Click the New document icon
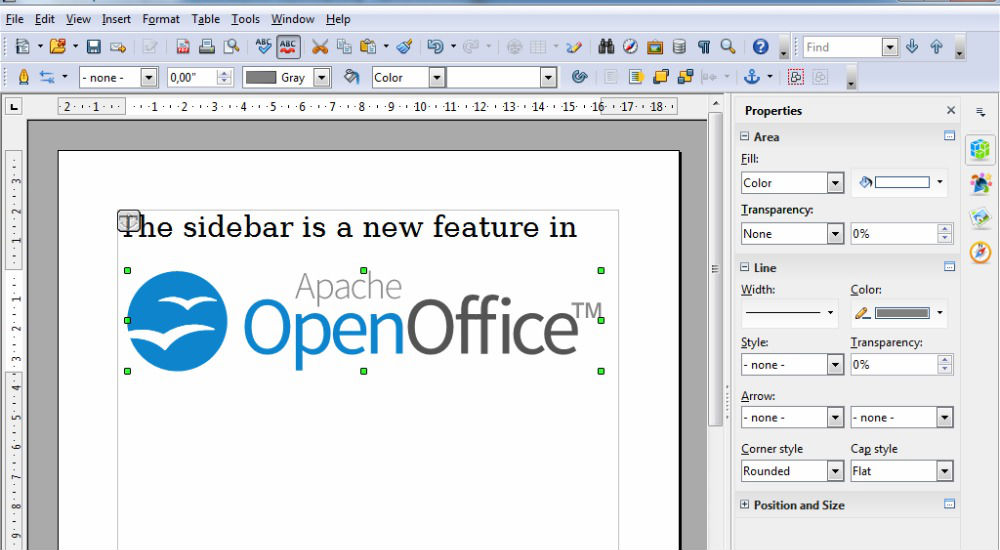1000x550 pixels. 23,47
